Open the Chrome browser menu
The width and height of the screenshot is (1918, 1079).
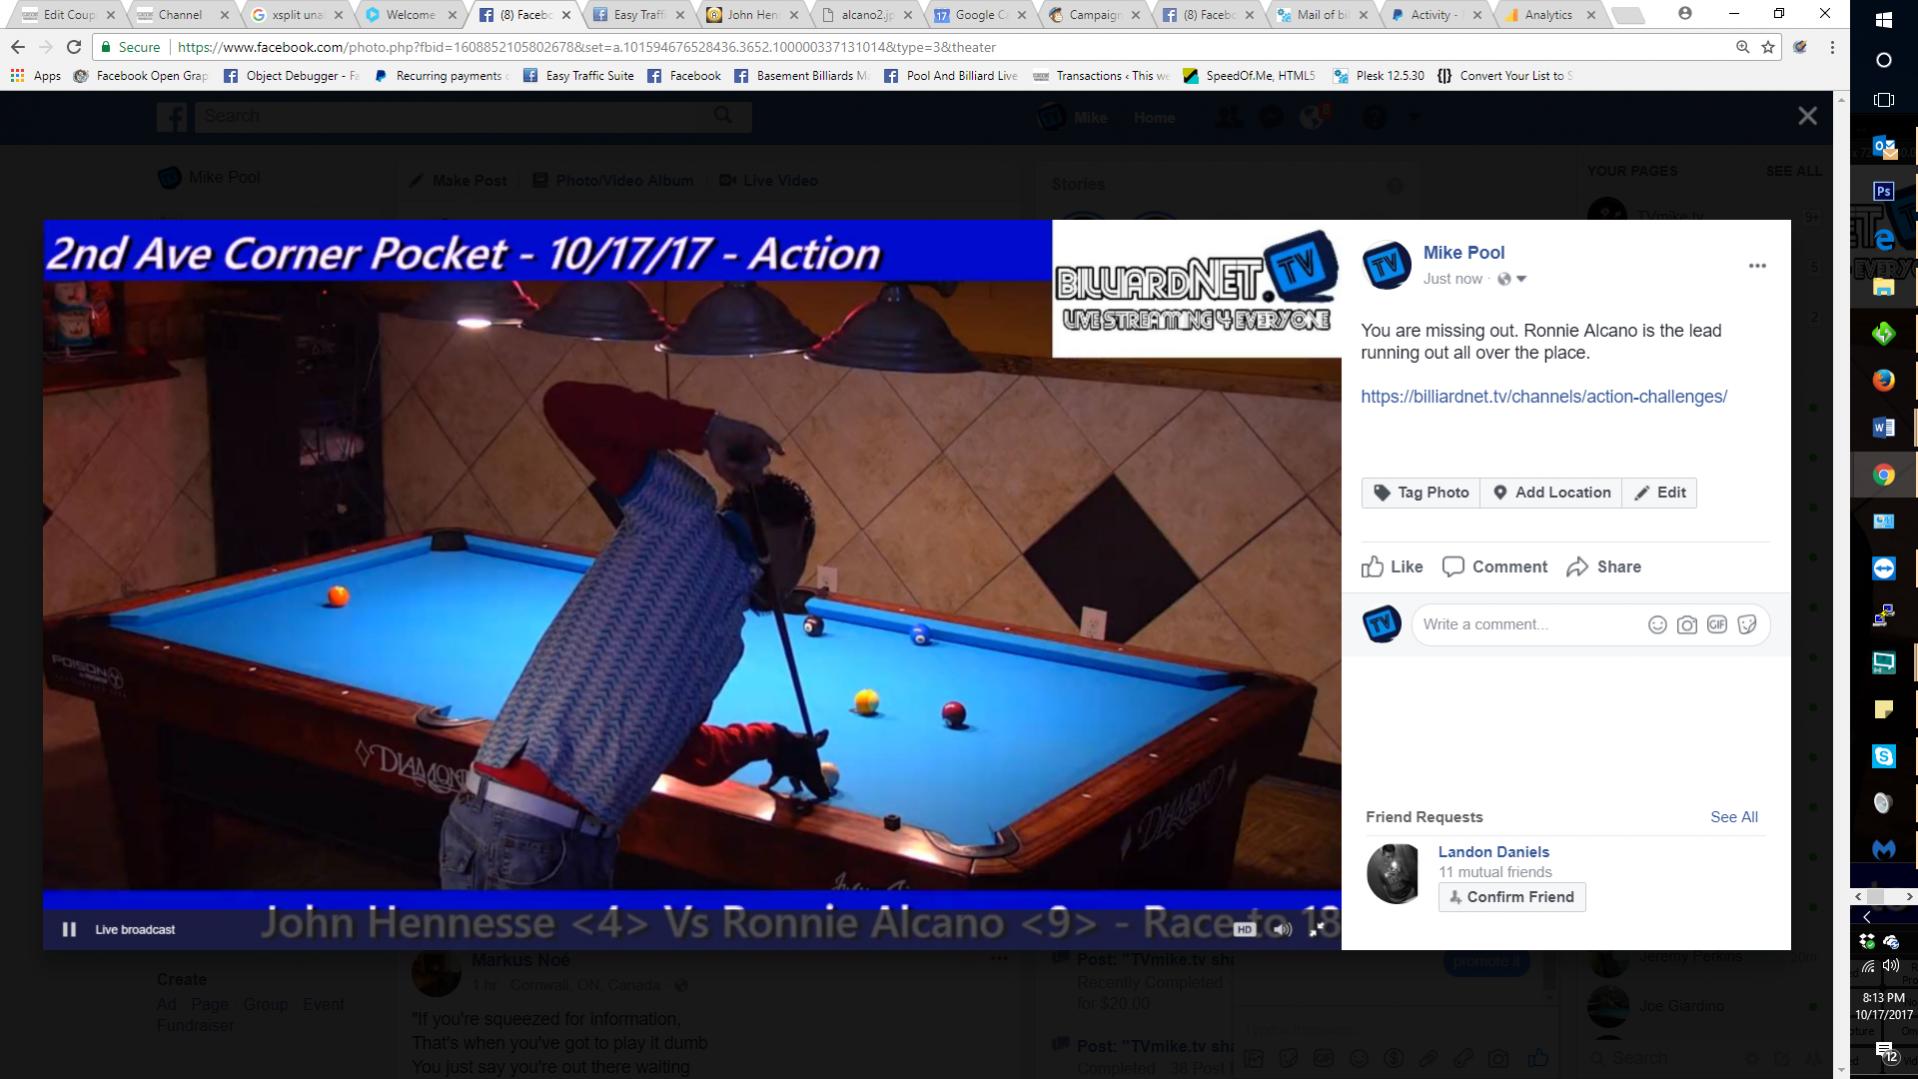point(1832,47)
